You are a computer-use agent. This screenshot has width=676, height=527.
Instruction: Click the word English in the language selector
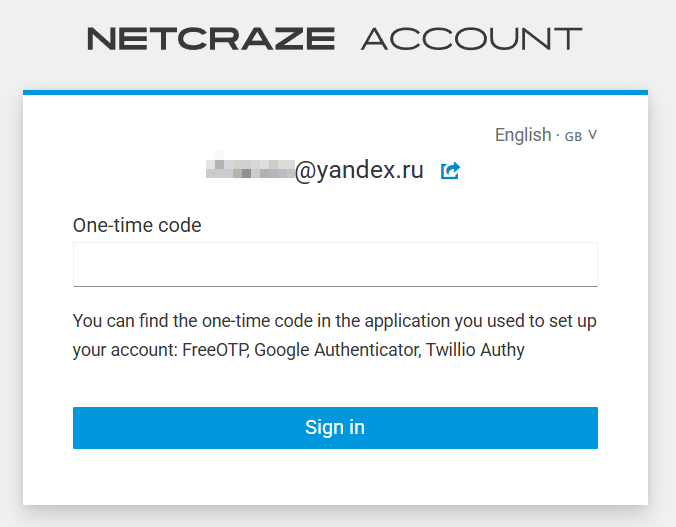point(523,135)
